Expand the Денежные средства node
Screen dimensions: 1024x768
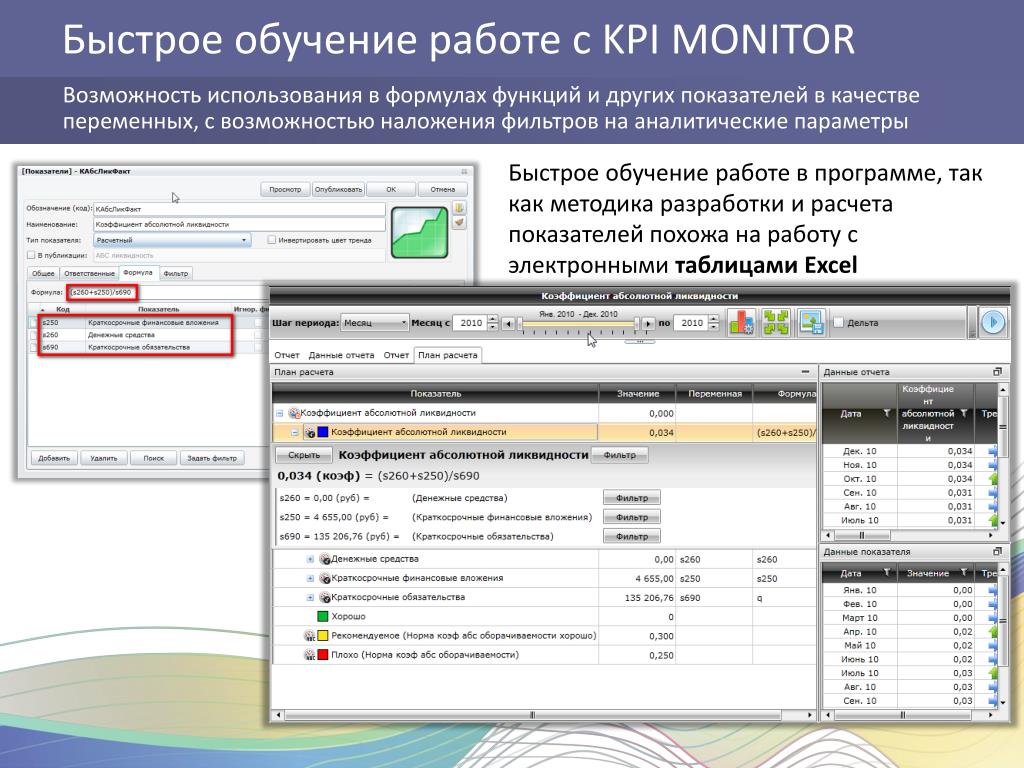(x=310, y=559)
